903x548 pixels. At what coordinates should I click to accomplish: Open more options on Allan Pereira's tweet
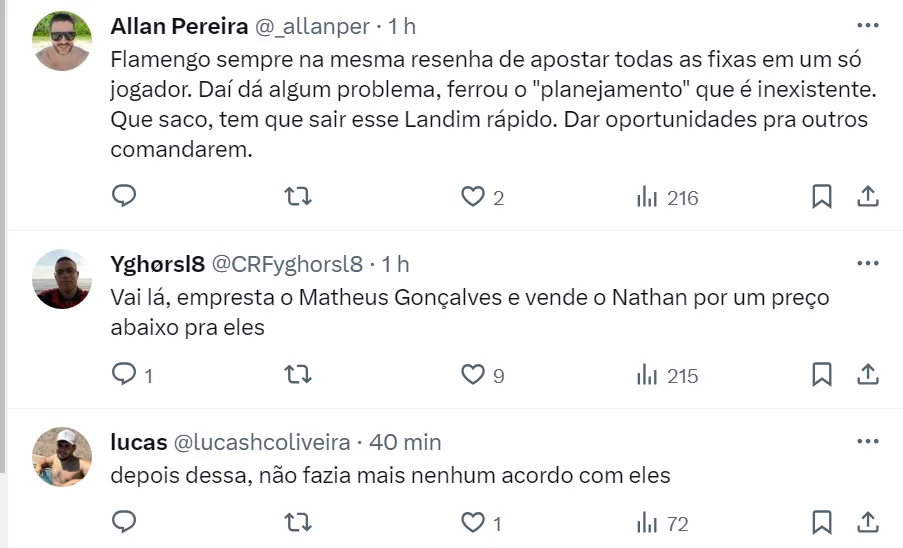click(x=868, y=25)
